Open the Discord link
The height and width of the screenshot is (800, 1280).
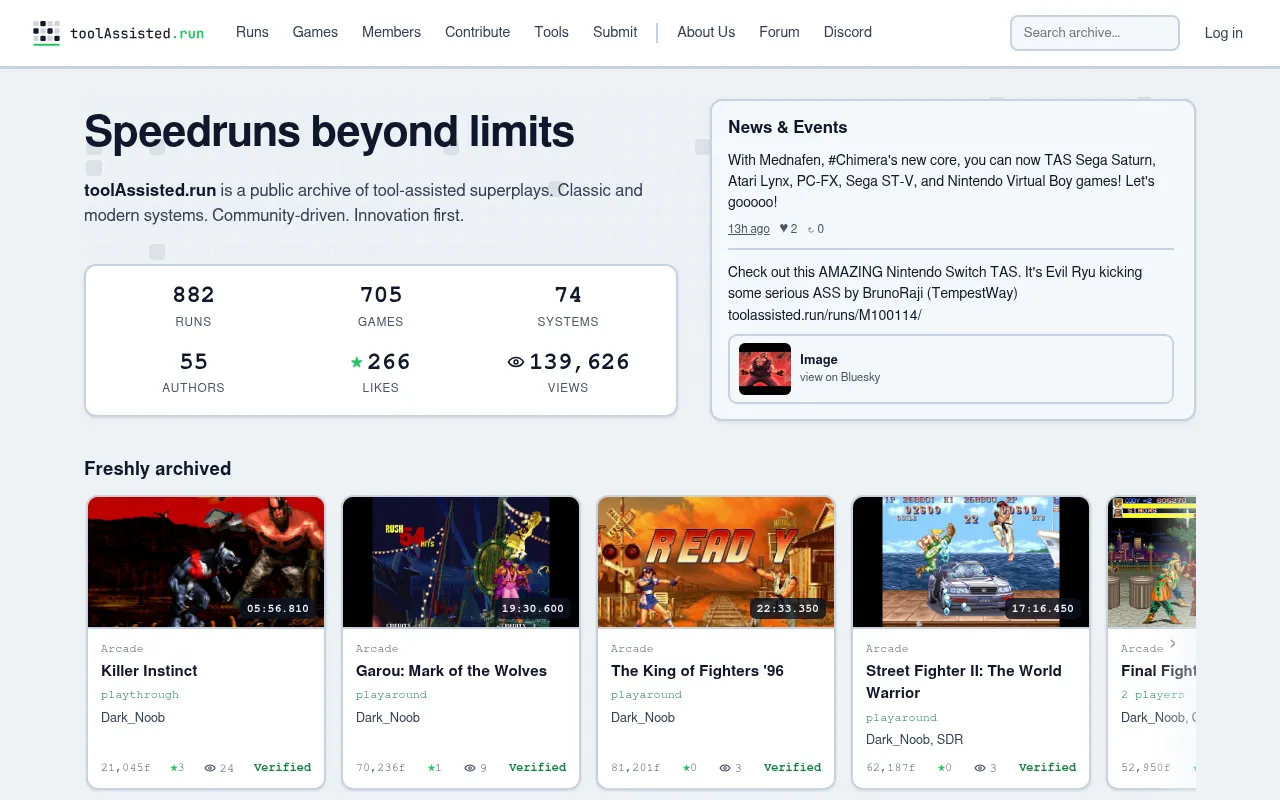point(848,32)
